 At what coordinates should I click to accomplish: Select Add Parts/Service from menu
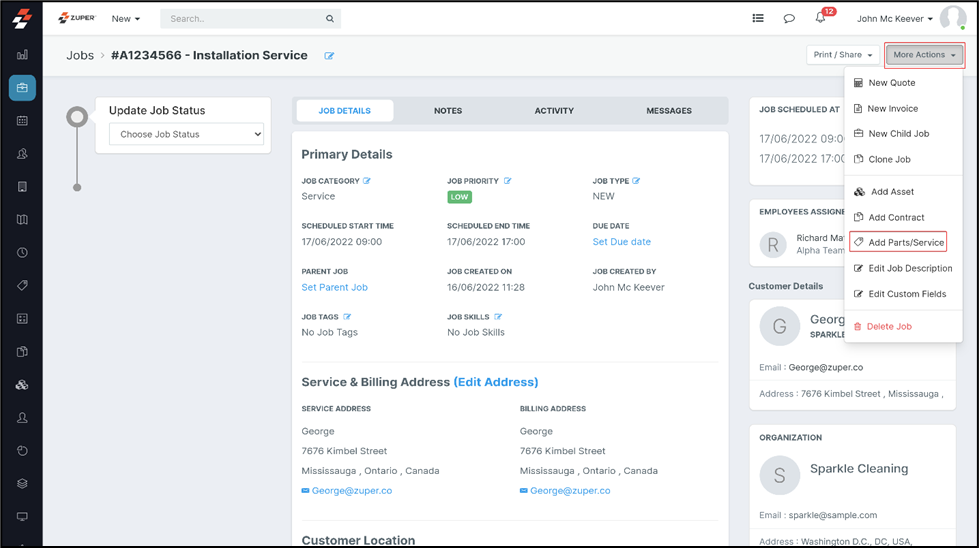(x=905, y=242)
